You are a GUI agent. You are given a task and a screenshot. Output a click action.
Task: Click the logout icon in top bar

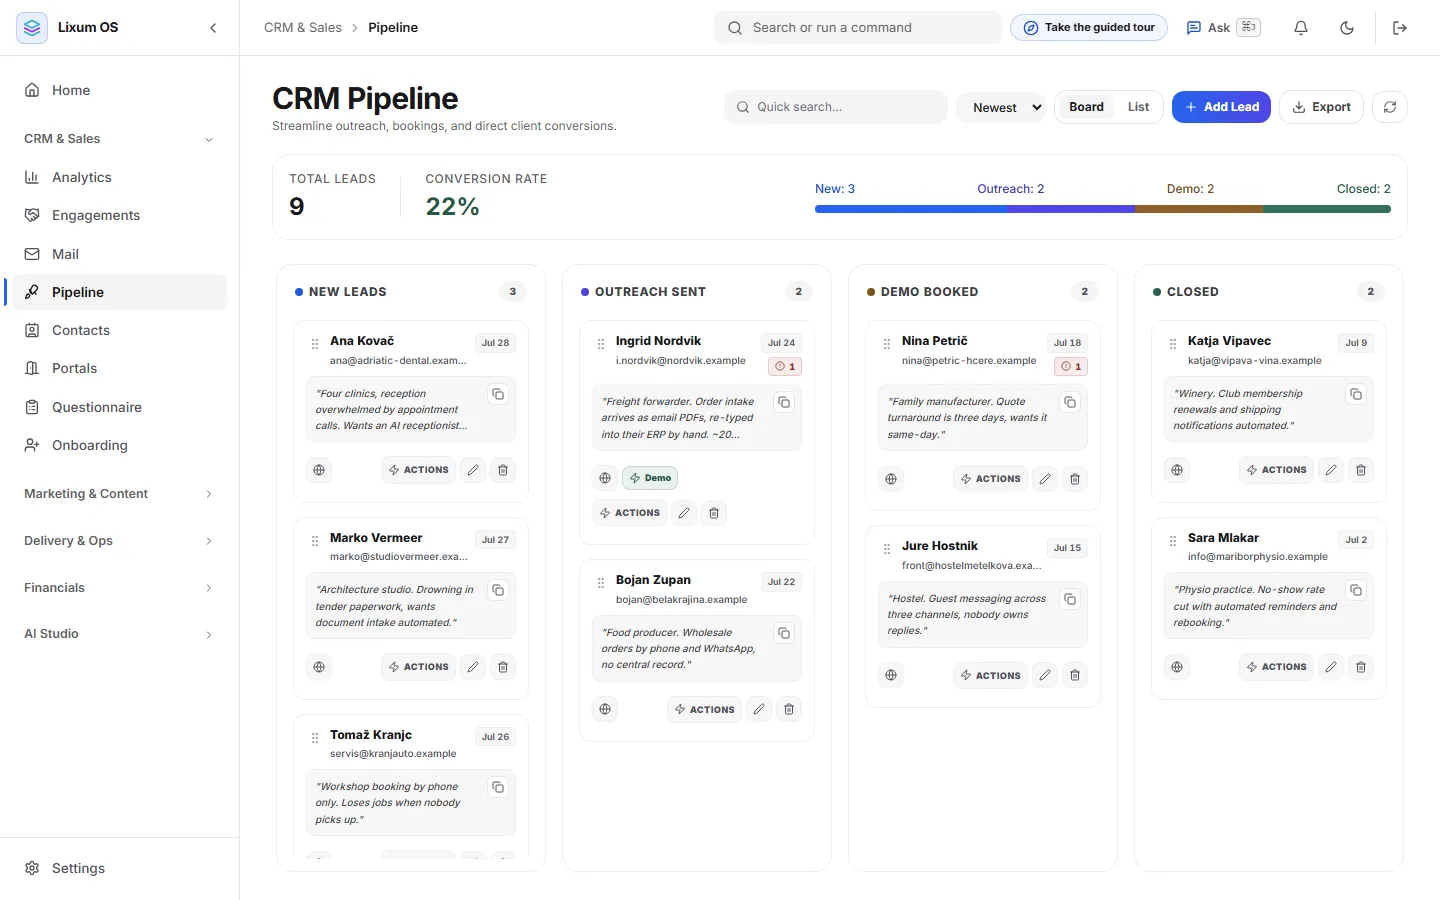point(1400,28)
